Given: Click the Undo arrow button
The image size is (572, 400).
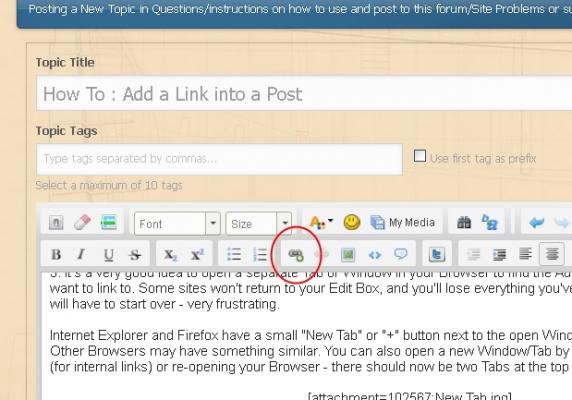Looking at the screenshot, I should coord(536,222).
